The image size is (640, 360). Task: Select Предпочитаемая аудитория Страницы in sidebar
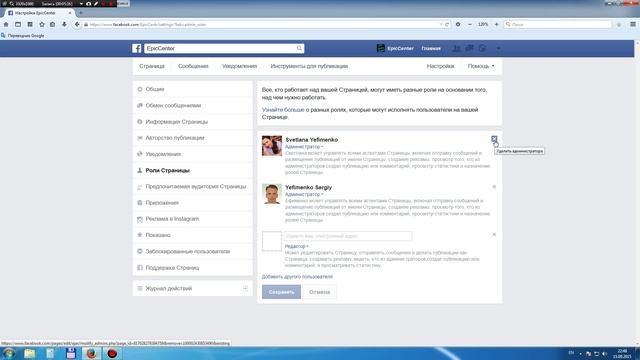pos(193,187)
